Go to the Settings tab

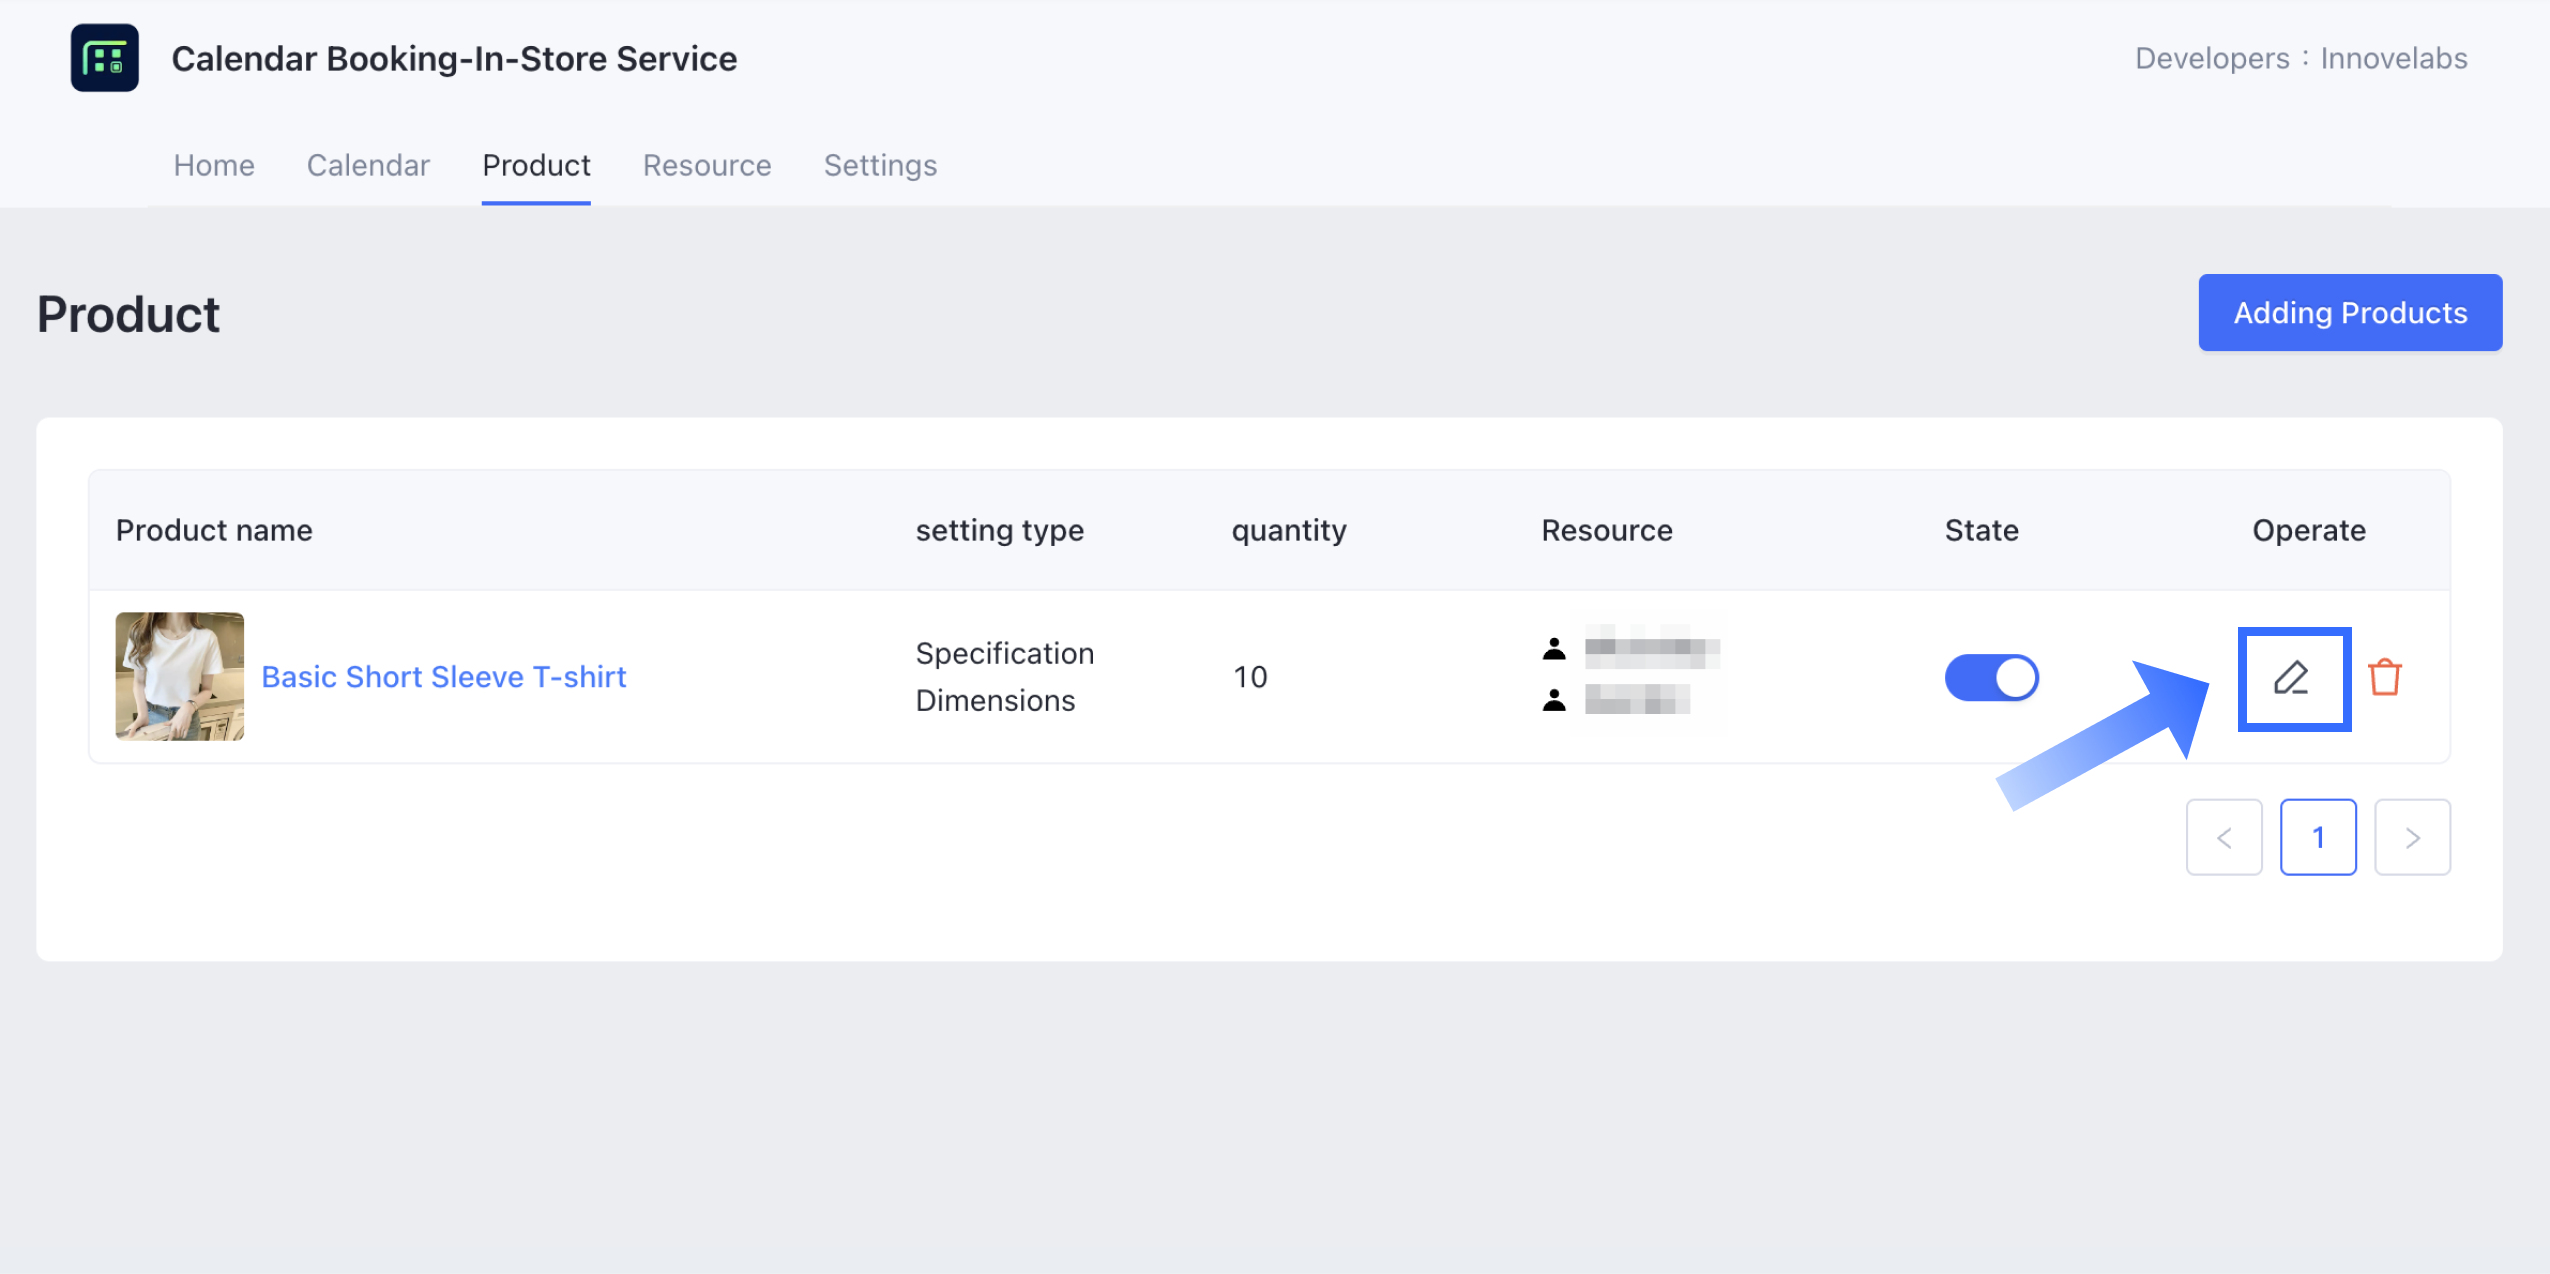point(880,165)
